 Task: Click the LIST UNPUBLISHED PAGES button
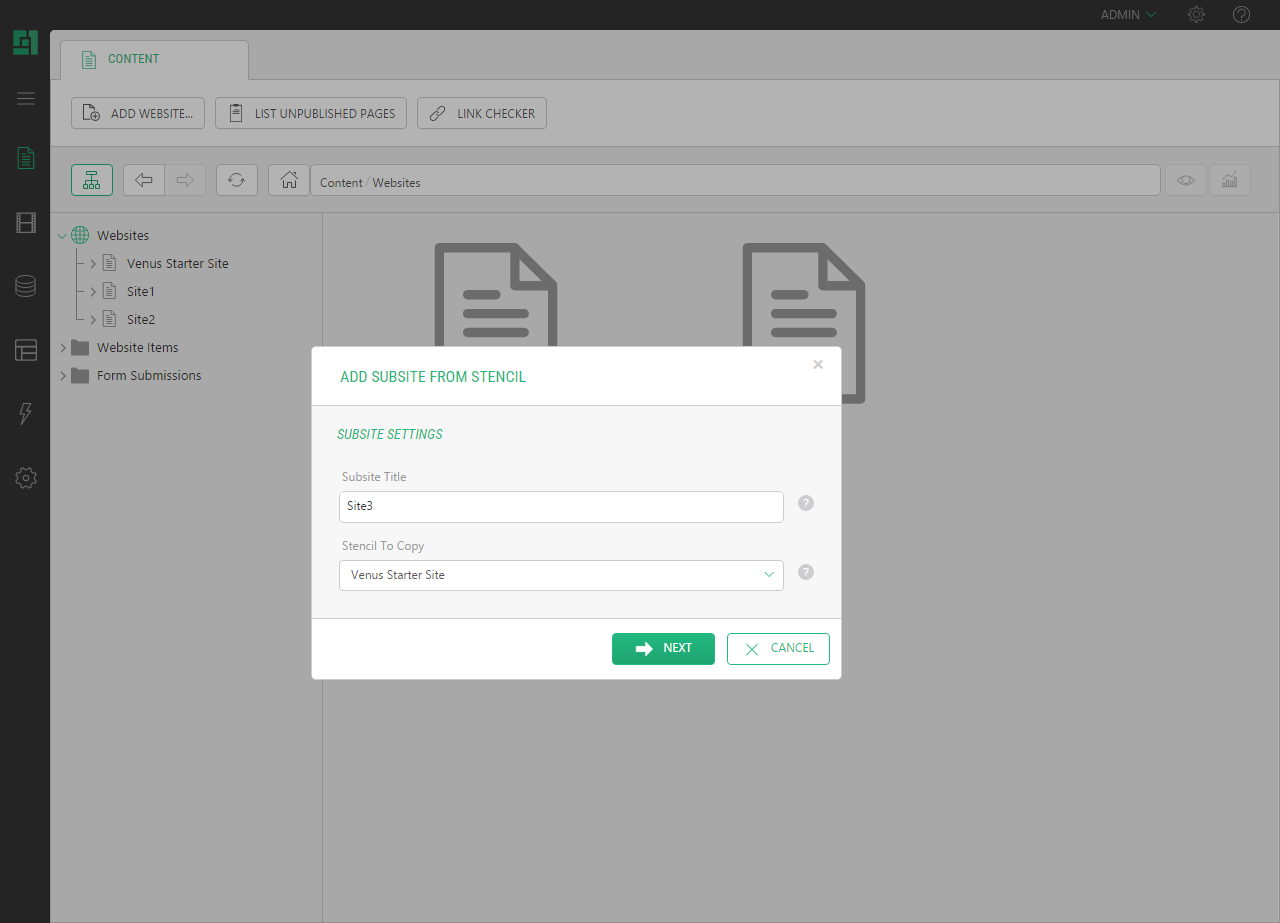[x=312, y=113]
